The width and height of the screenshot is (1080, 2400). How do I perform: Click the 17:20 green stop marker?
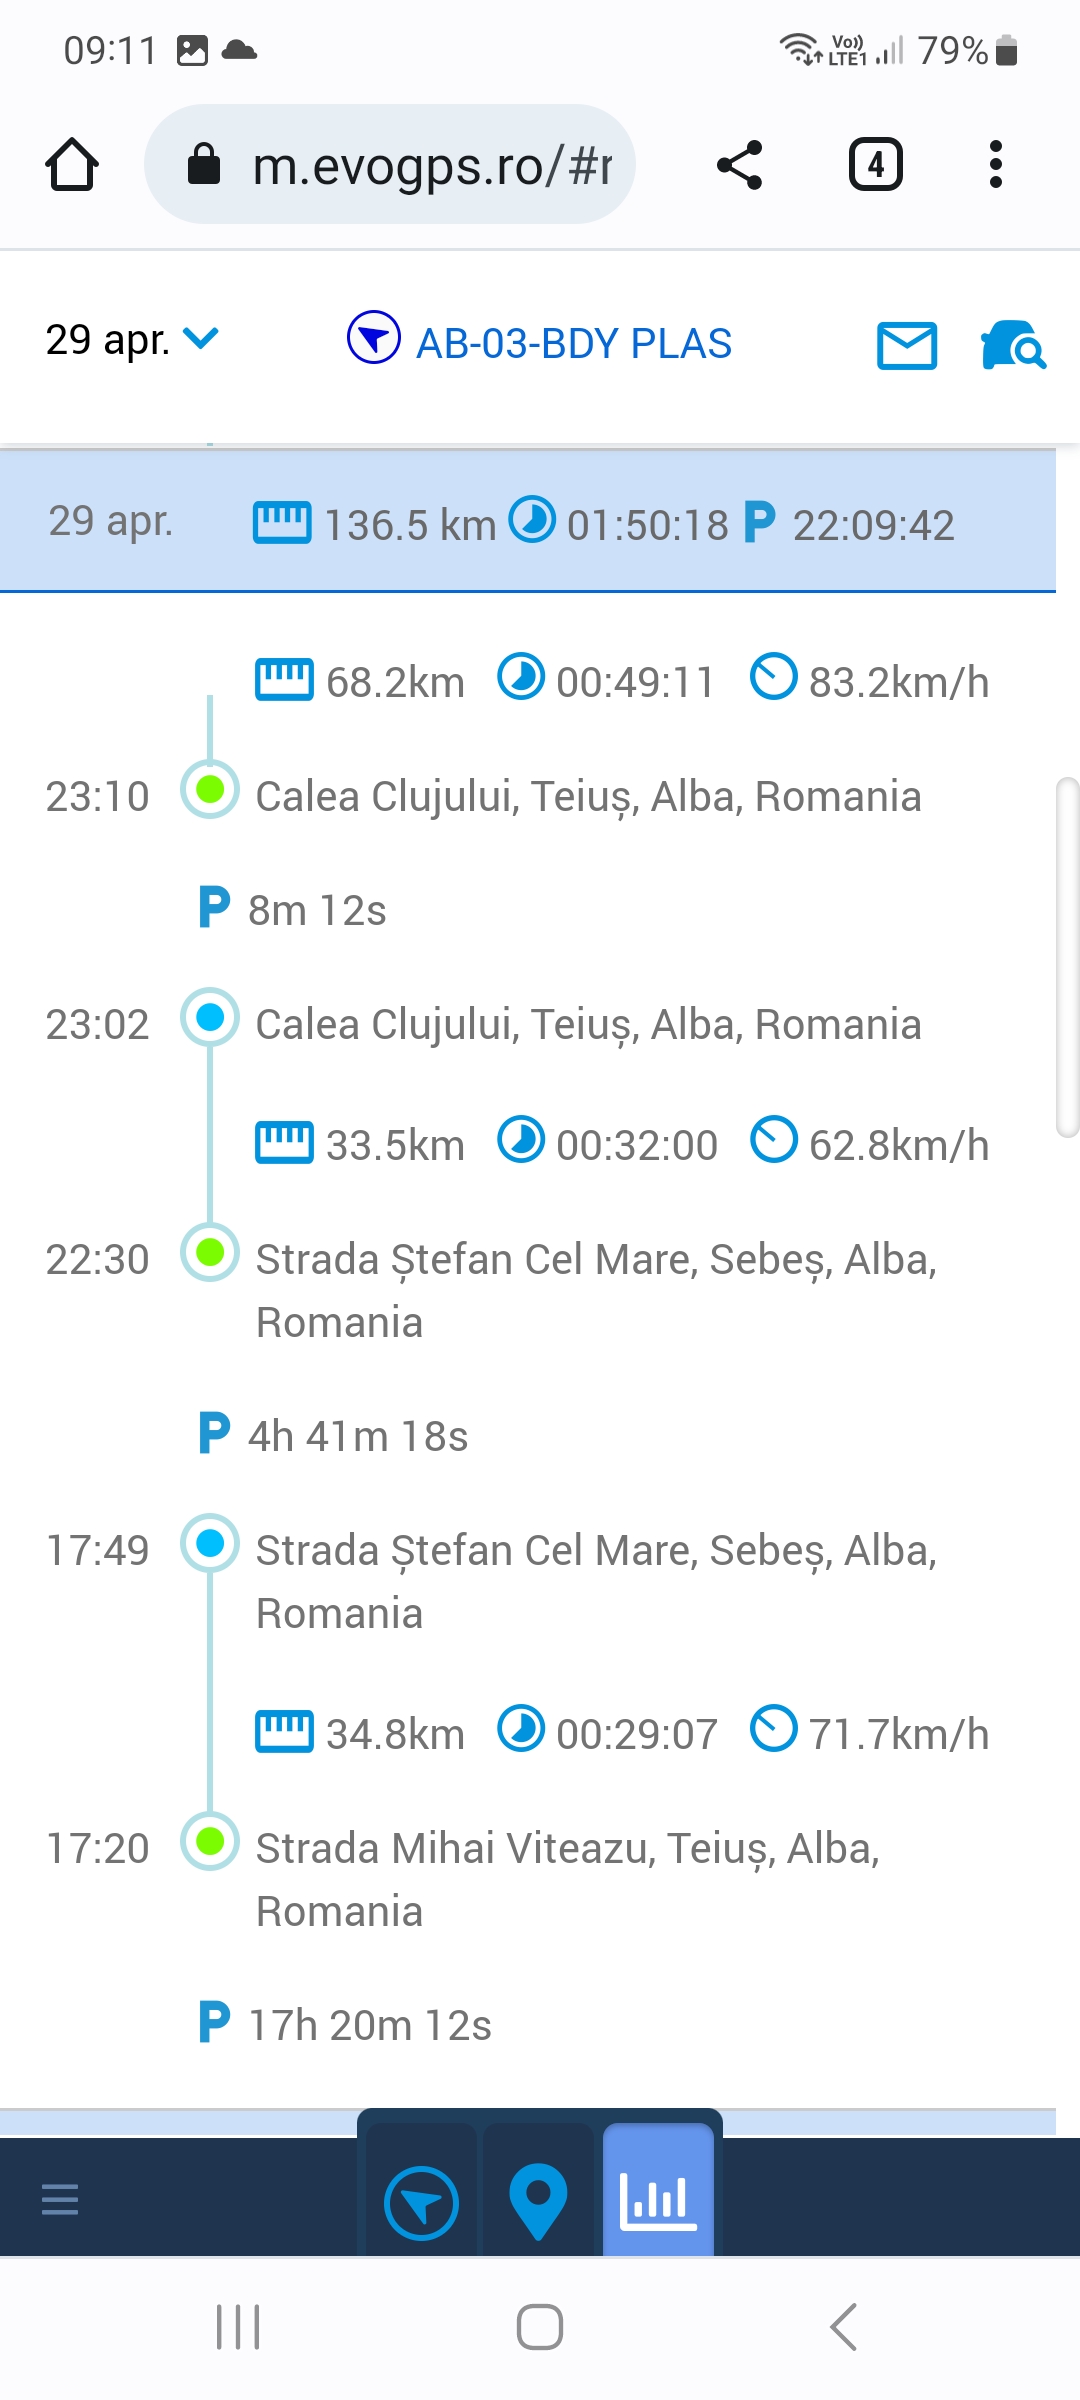point(210,1841)
